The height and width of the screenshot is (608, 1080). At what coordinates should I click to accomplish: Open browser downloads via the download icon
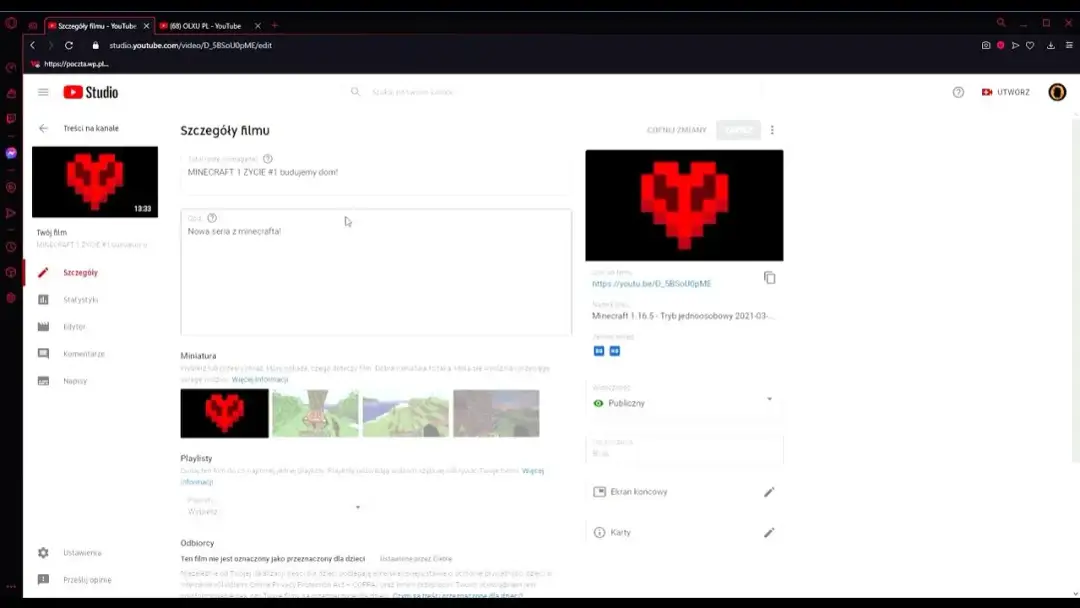[x=1052, y=45]
